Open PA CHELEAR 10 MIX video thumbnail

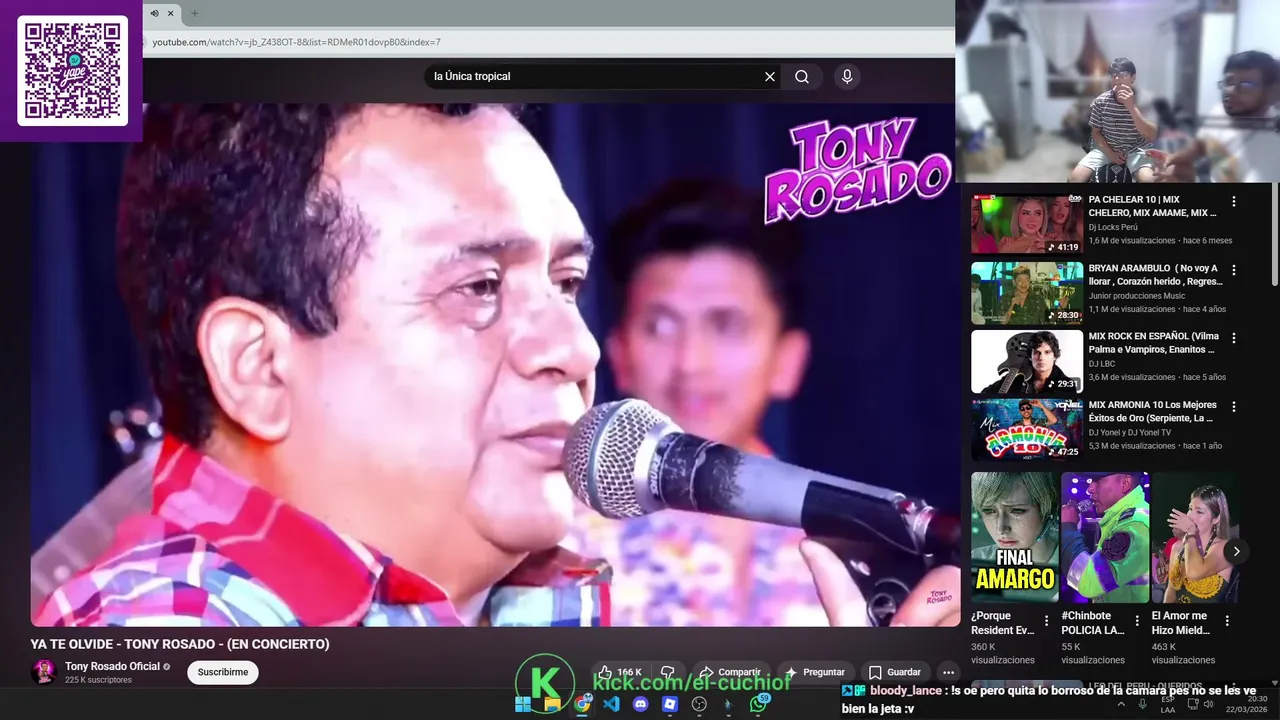[1027, 224]
